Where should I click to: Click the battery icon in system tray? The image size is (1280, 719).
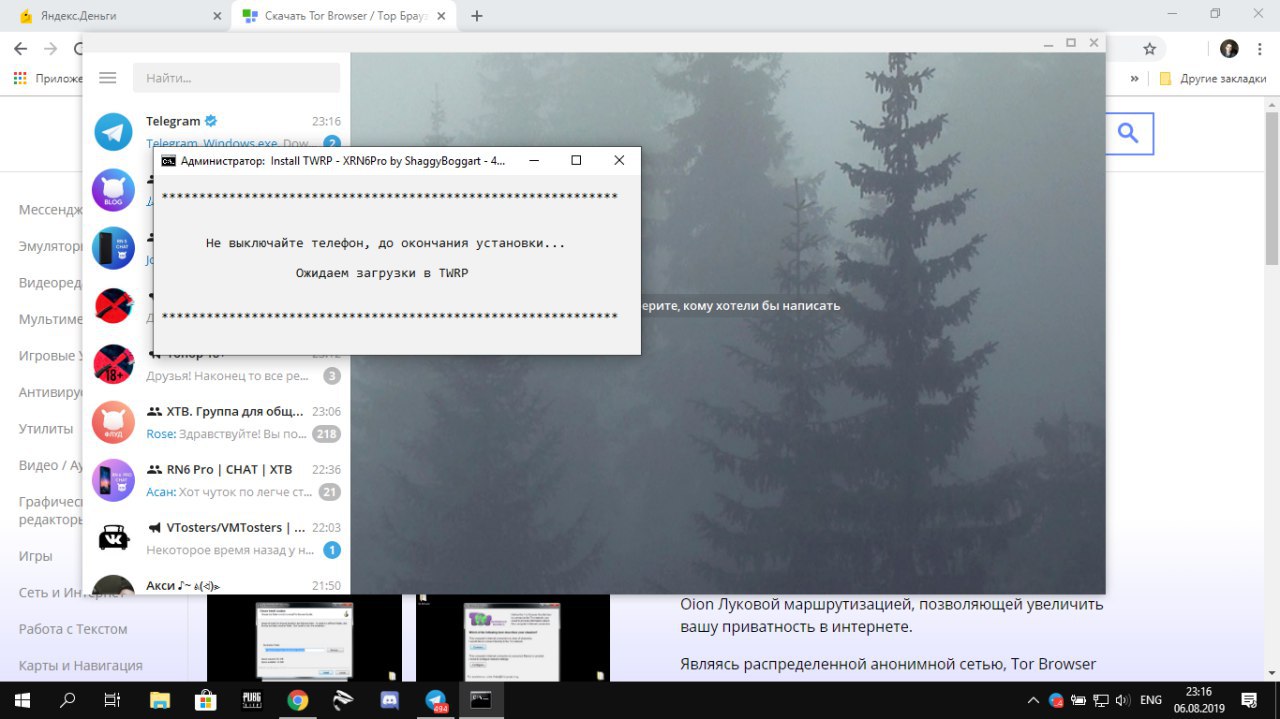(x=1080, y=700)
